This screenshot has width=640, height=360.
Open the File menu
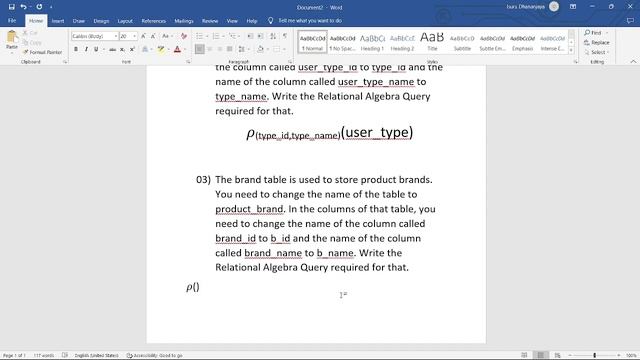point(12,20)
